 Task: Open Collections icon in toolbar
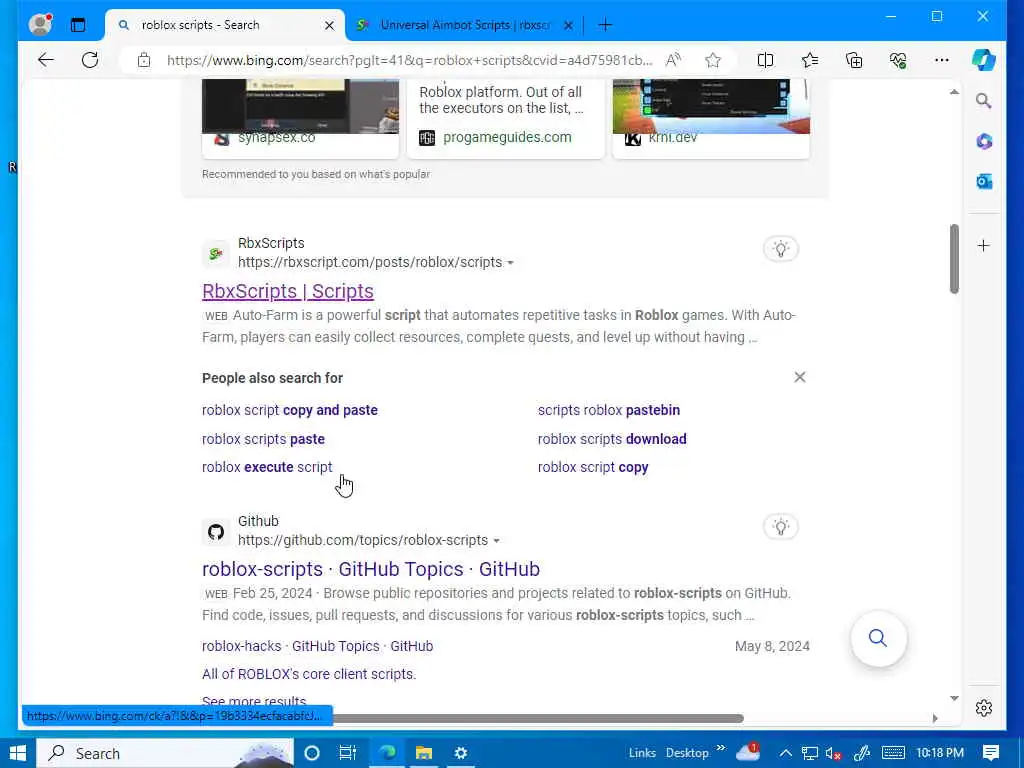(x=854, y=60)
